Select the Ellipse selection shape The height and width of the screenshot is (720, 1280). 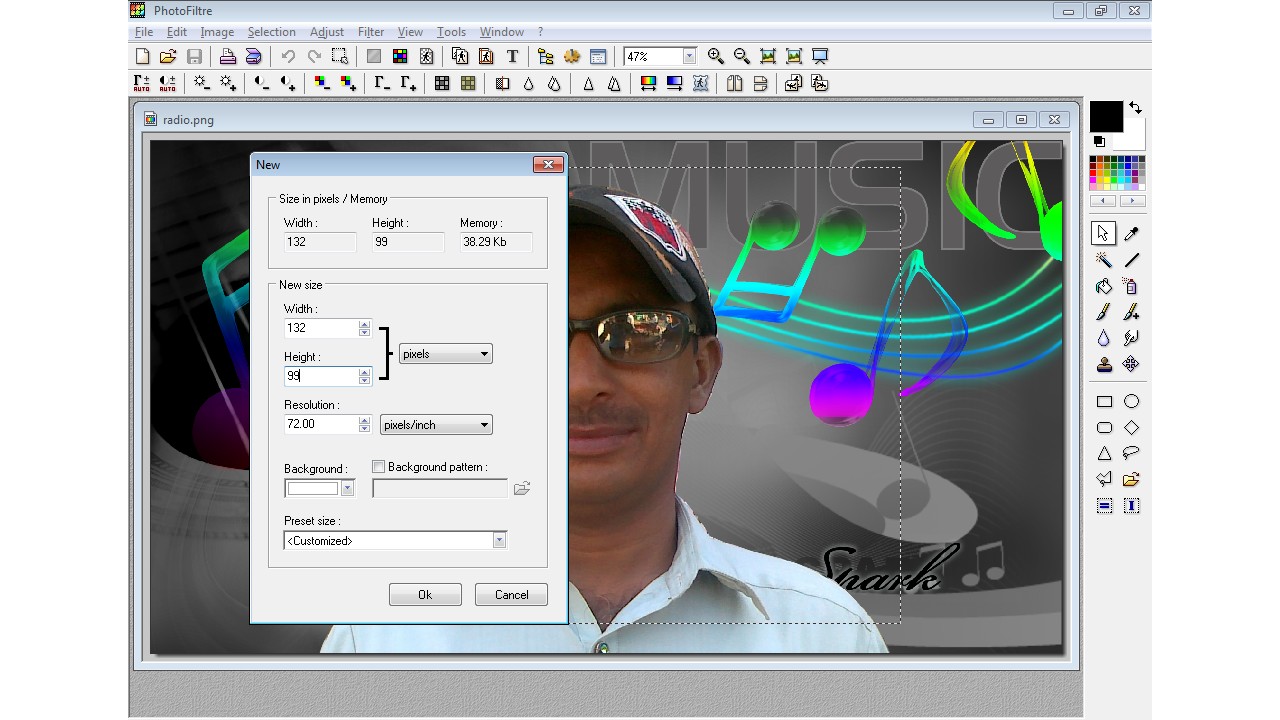[x=1131, y=401]
